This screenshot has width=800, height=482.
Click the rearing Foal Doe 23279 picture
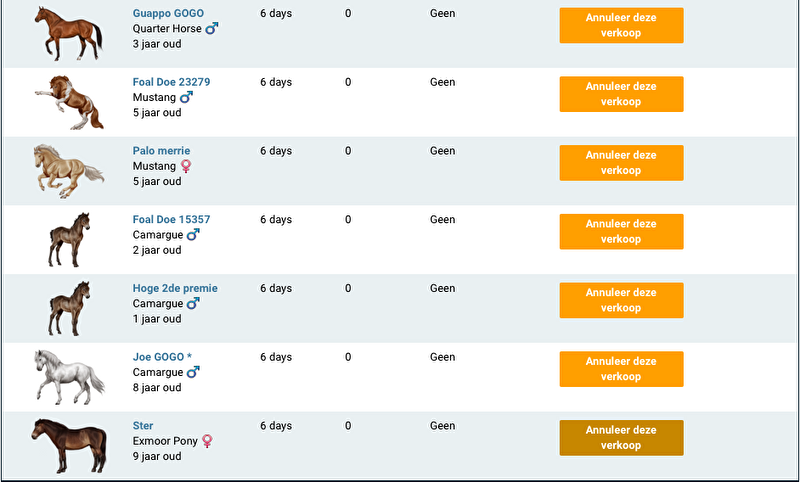point(68,101)
